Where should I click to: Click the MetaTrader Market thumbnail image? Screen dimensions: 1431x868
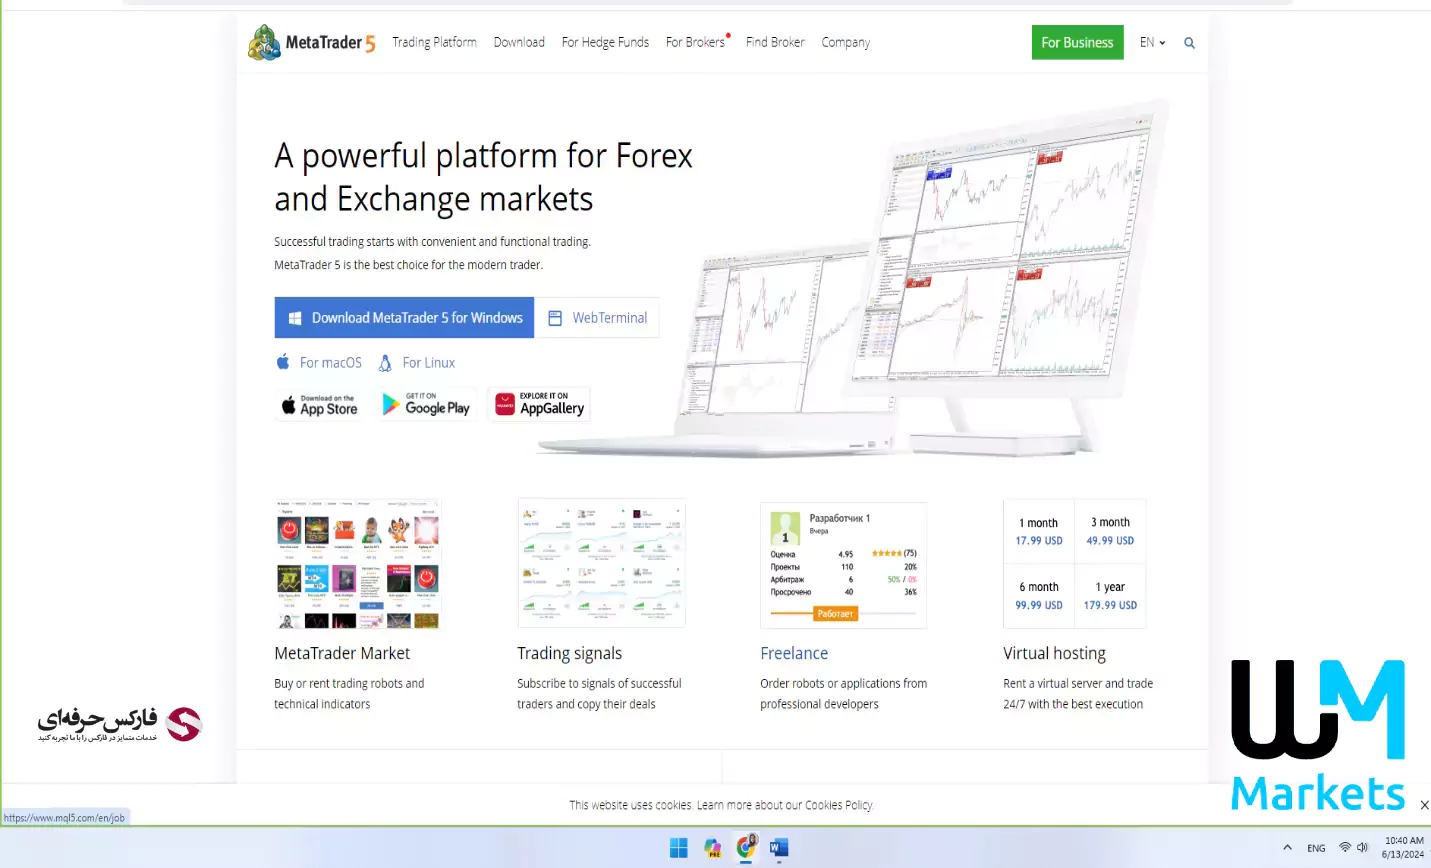(358, 564)
